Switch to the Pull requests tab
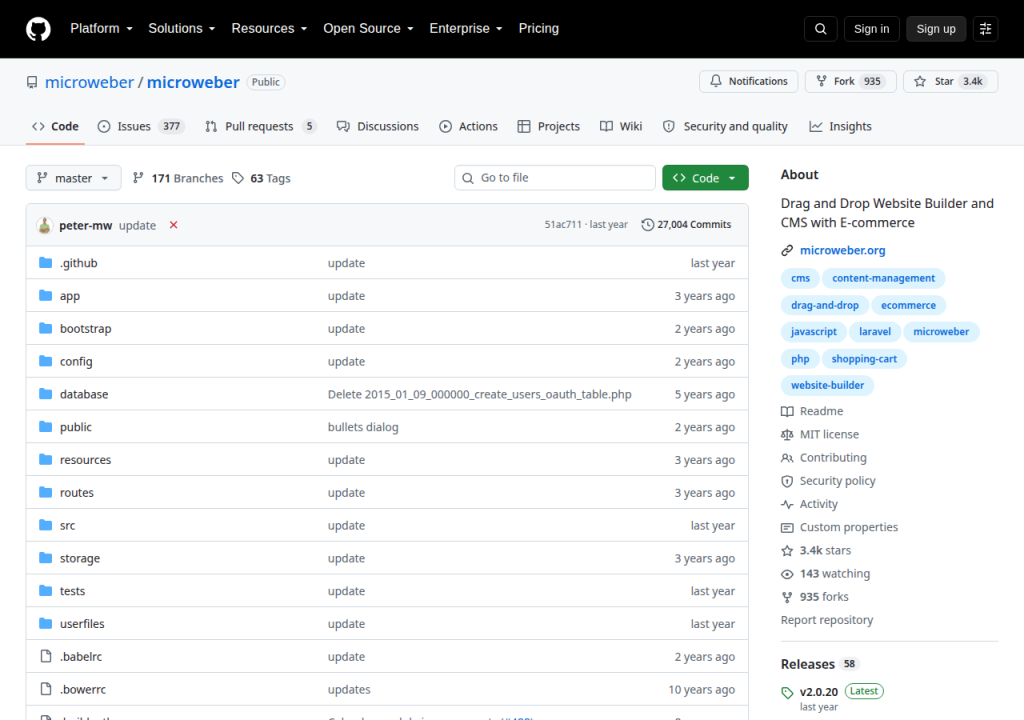 point(261,126)
